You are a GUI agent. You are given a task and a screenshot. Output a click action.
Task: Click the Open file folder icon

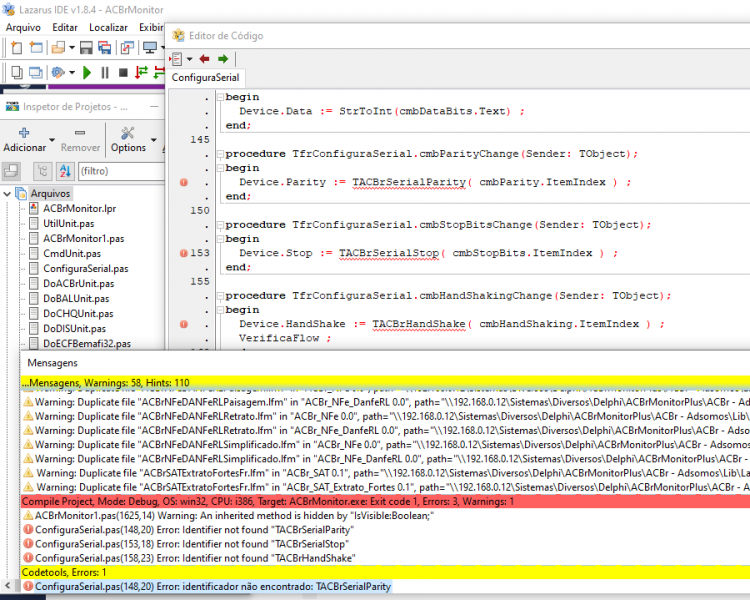click(58, 47)
